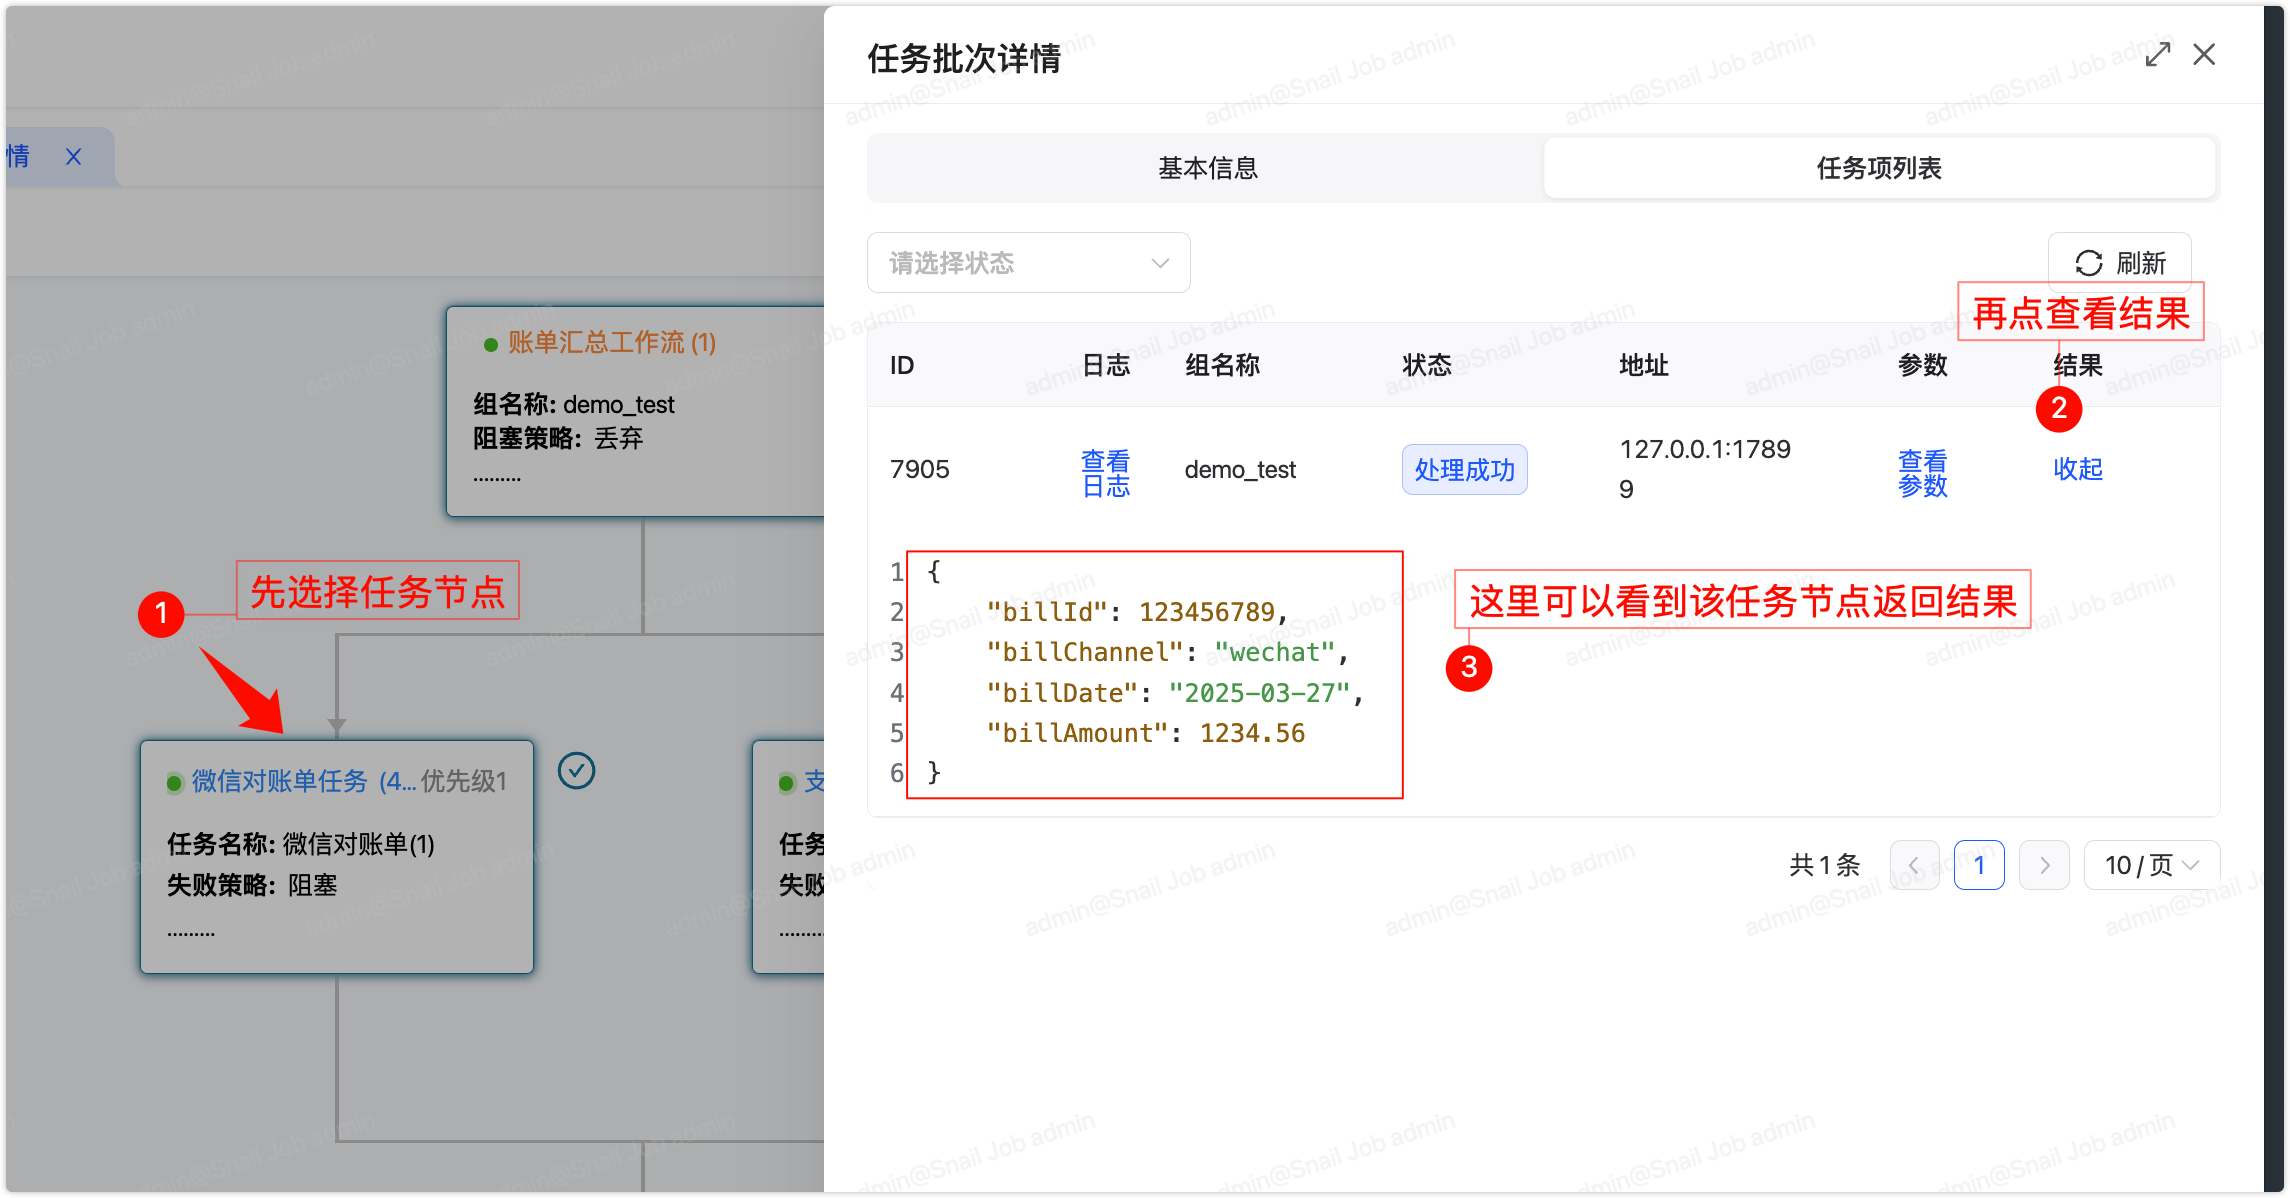The width and height of the screenshot is (2290, 1198).
Task: Go to previous page arrow
Action: point(1914,865)
